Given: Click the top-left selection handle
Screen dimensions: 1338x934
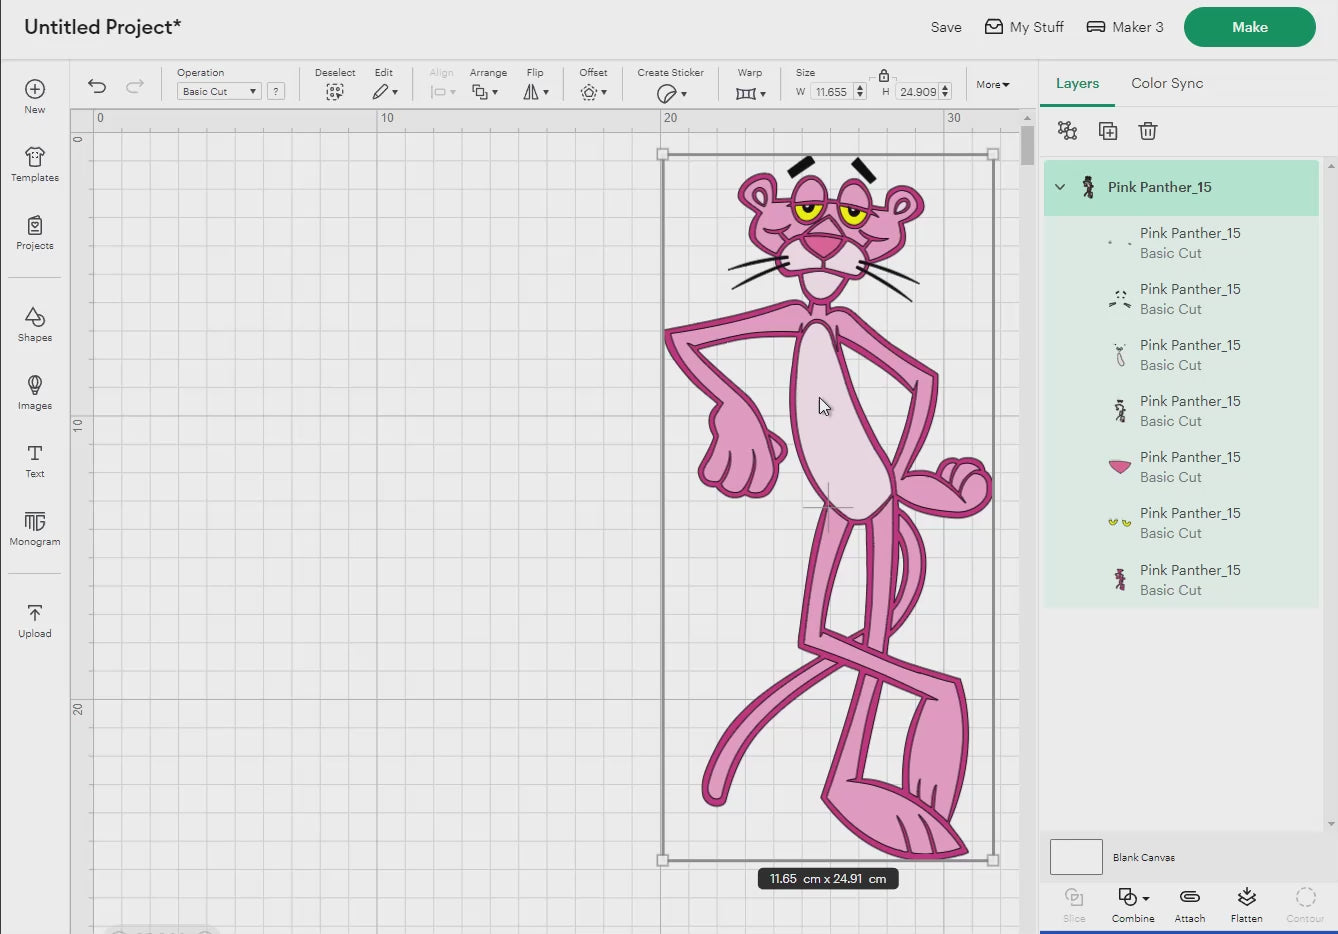Looking at the screenshot, I should point(662,154).
